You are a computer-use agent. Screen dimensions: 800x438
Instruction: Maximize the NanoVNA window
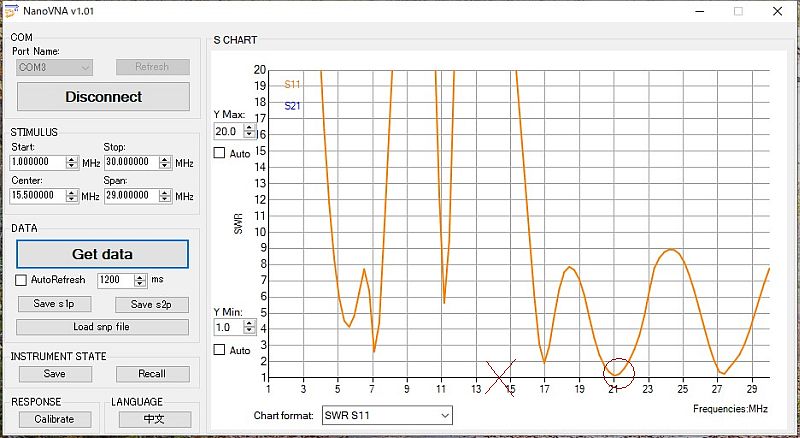(738, 11)
